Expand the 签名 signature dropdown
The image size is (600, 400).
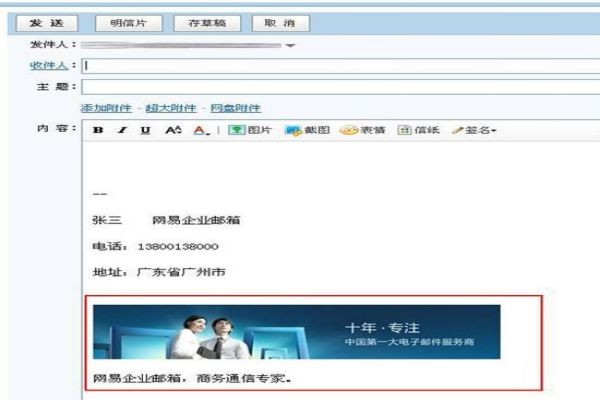tap(475, 131)
